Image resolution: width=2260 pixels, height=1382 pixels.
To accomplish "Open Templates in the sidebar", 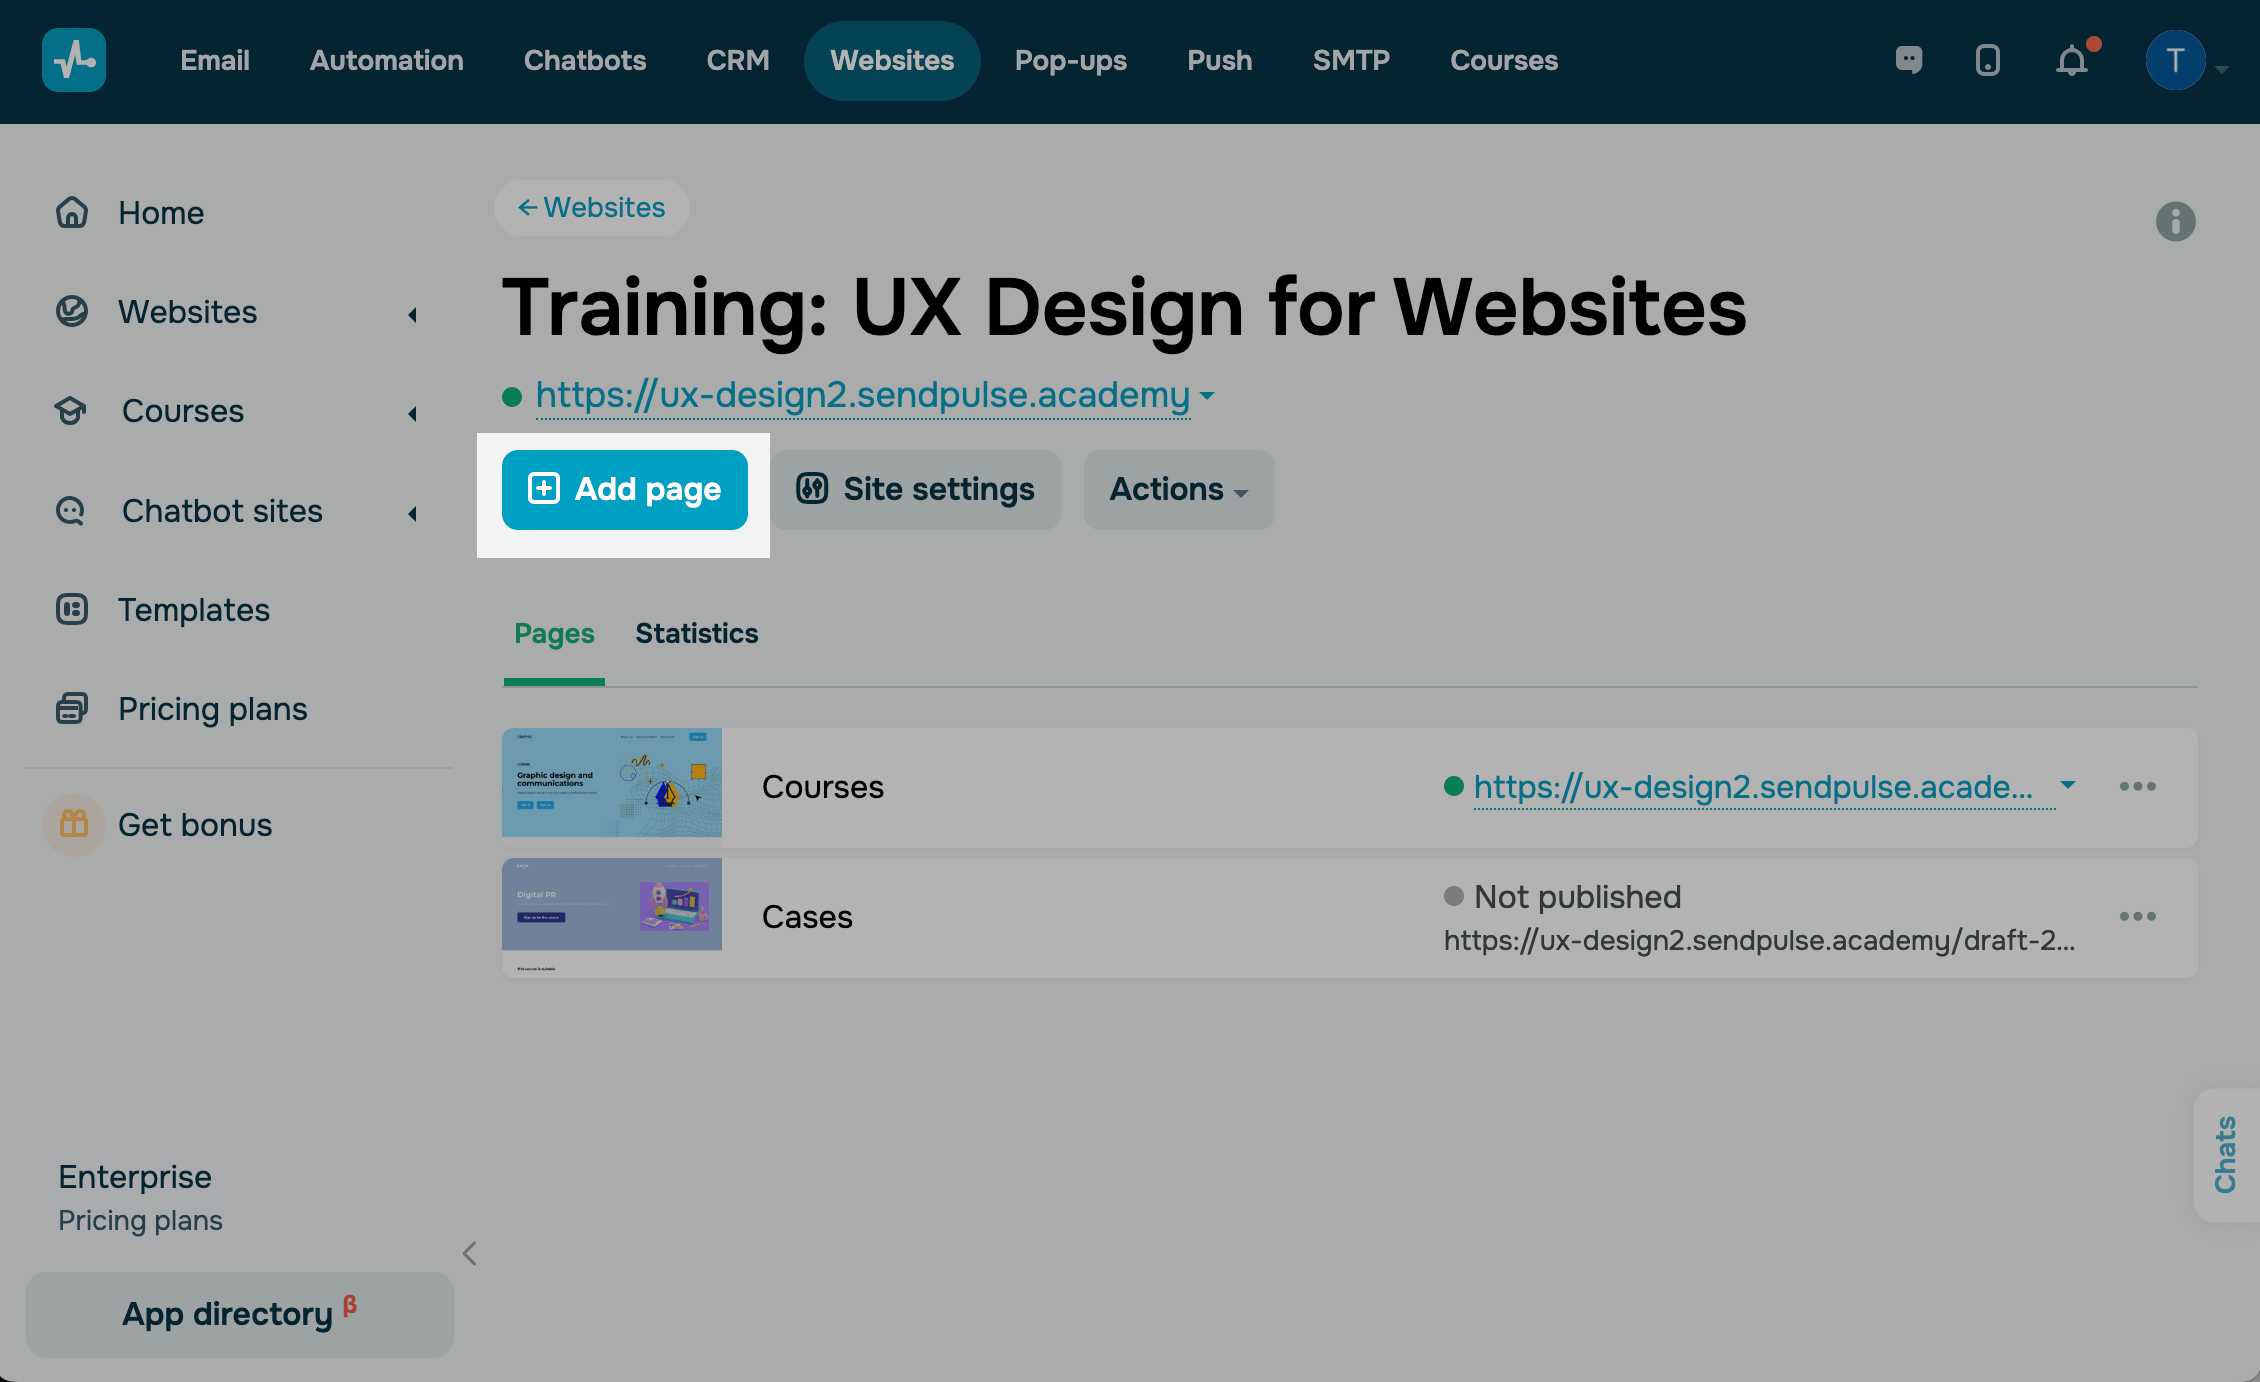I will (193, 610).
